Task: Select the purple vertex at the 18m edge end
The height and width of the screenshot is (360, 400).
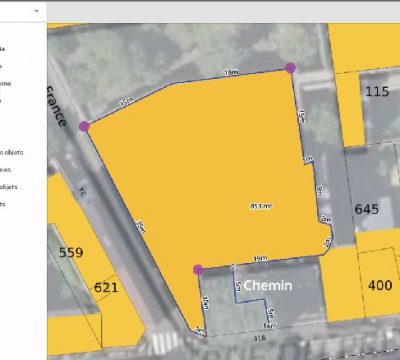Action: click(290, 68)
